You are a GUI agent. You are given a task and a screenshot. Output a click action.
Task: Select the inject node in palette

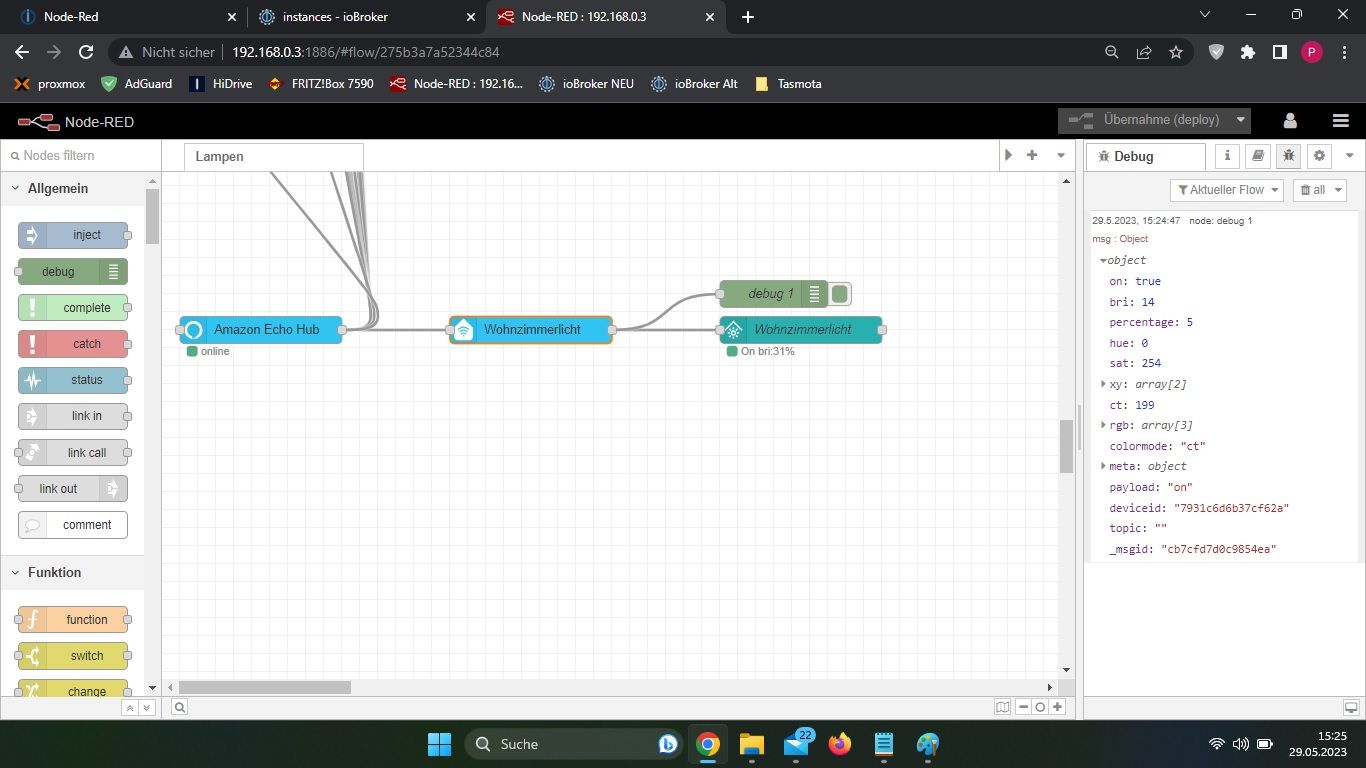(73, 235)
